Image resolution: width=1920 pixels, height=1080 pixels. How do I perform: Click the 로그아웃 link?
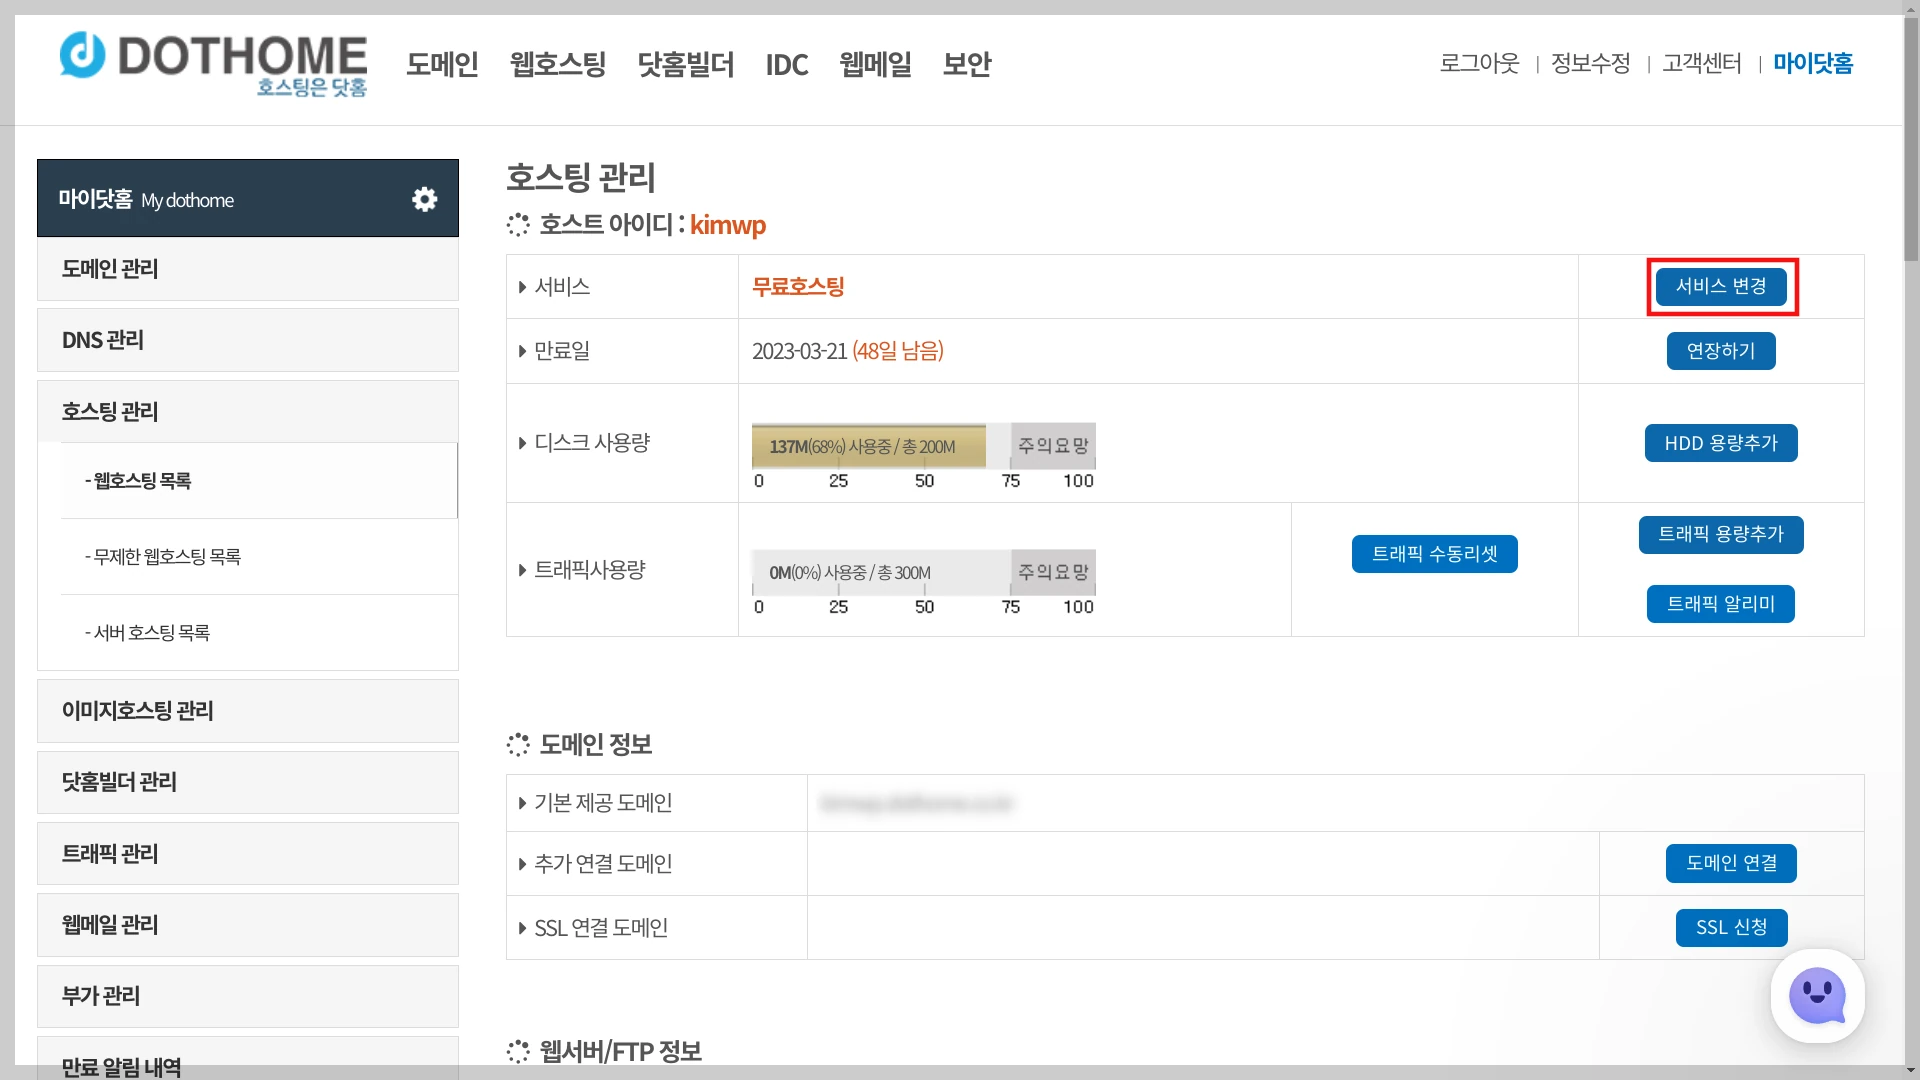(x=1479, y=63)
